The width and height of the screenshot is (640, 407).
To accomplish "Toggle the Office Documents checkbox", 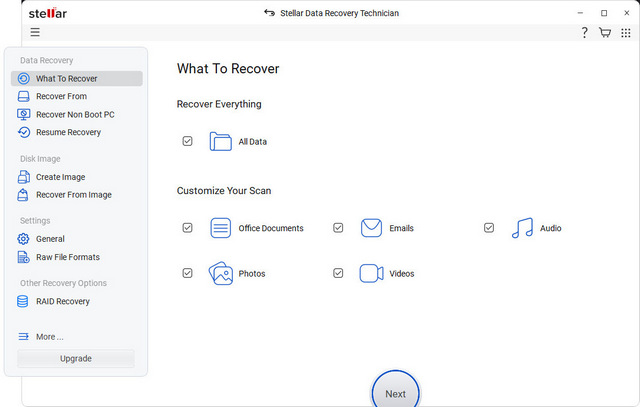I will (187, 228).
